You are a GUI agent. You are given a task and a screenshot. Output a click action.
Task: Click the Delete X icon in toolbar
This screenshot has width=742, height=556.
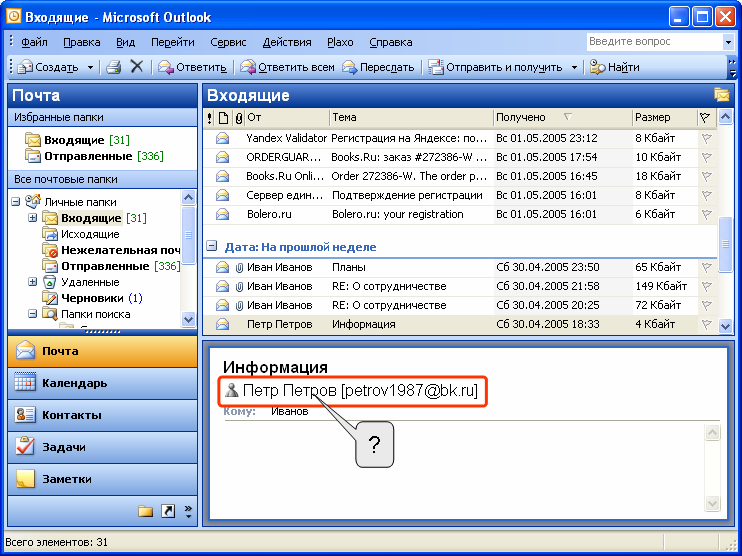click(137, 67)
